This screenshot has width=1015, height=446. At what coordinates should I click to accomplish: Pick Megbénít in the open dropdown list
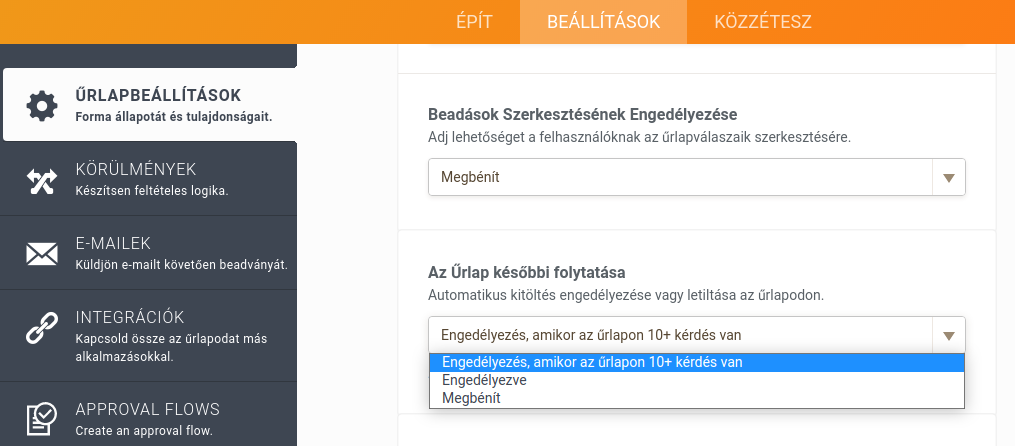pos(471,398)
